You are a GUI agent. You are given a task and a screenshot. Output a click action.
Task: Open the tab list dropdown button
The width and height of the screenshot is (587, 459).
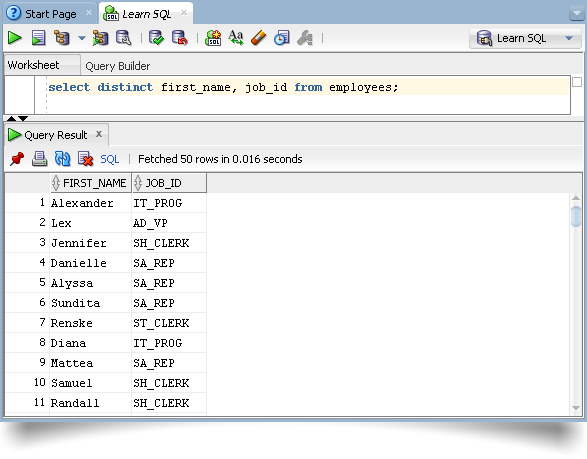(x=576, y=14)
